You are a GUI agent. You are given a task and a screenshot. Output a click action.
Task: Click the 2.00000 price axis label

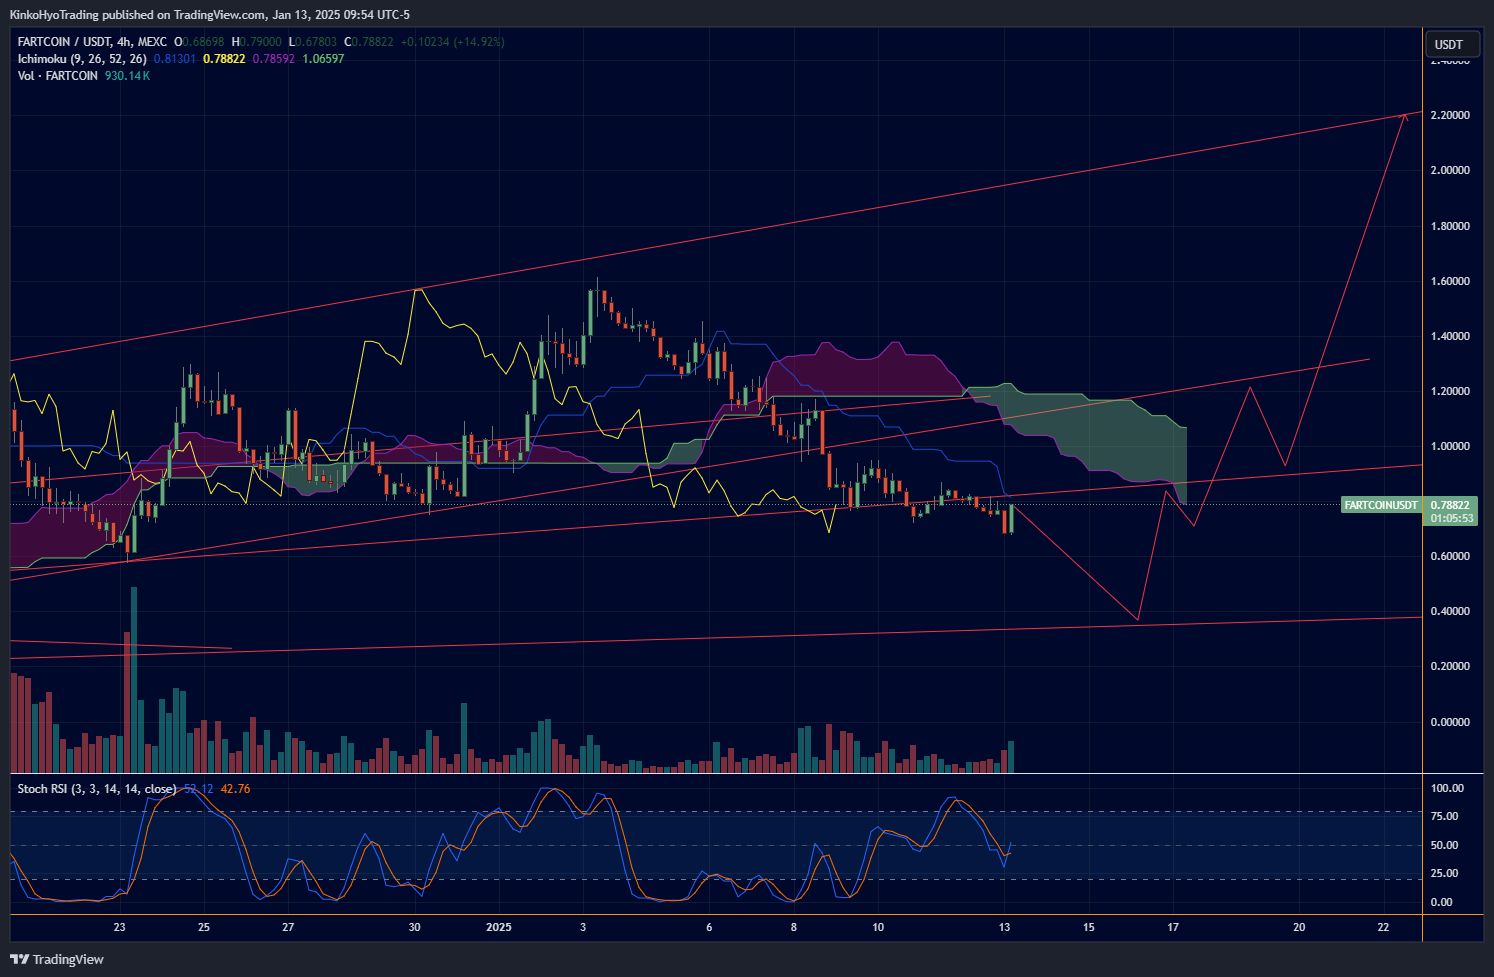coord(1450,170)
